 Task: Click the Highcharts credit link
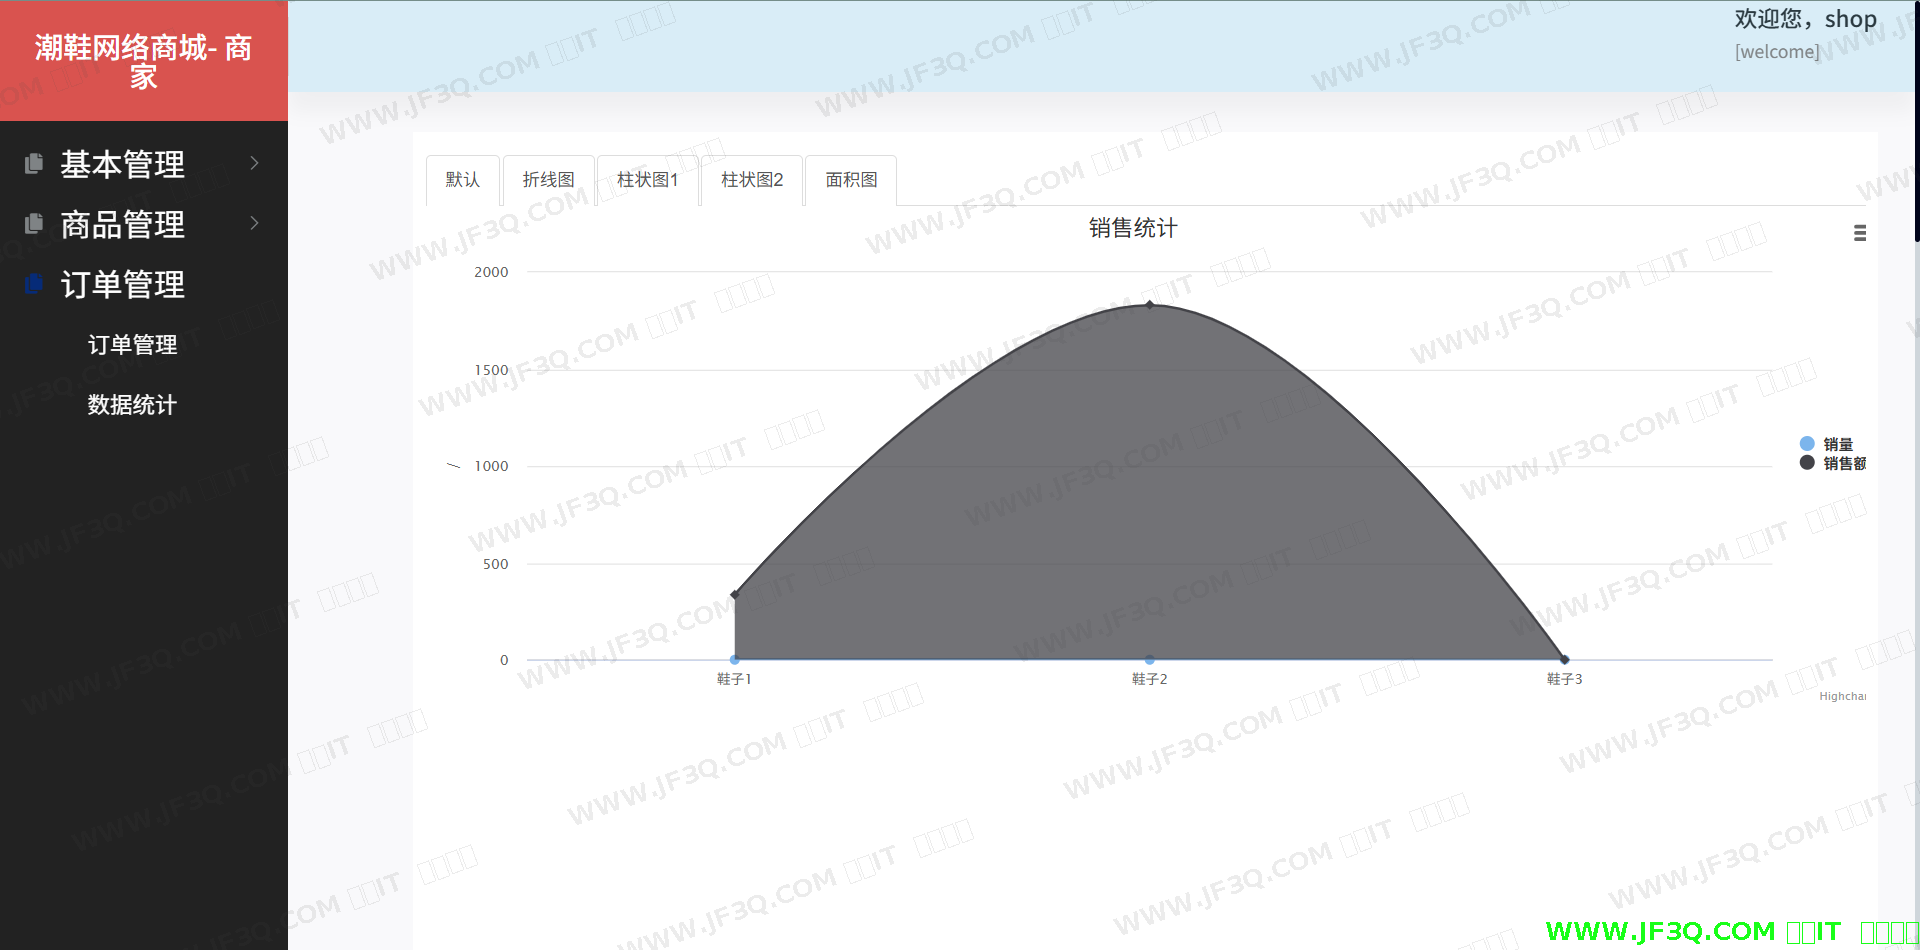point(1842,696)
